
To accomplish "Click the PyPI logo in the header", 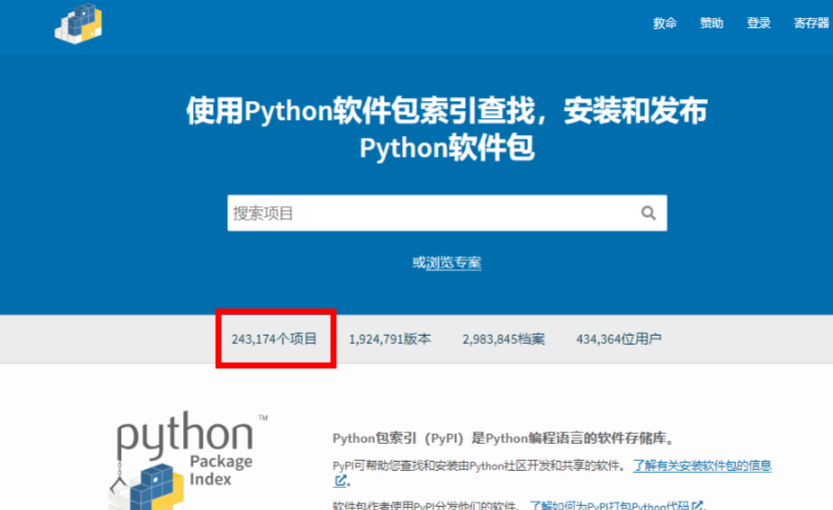I will [79, 23].
